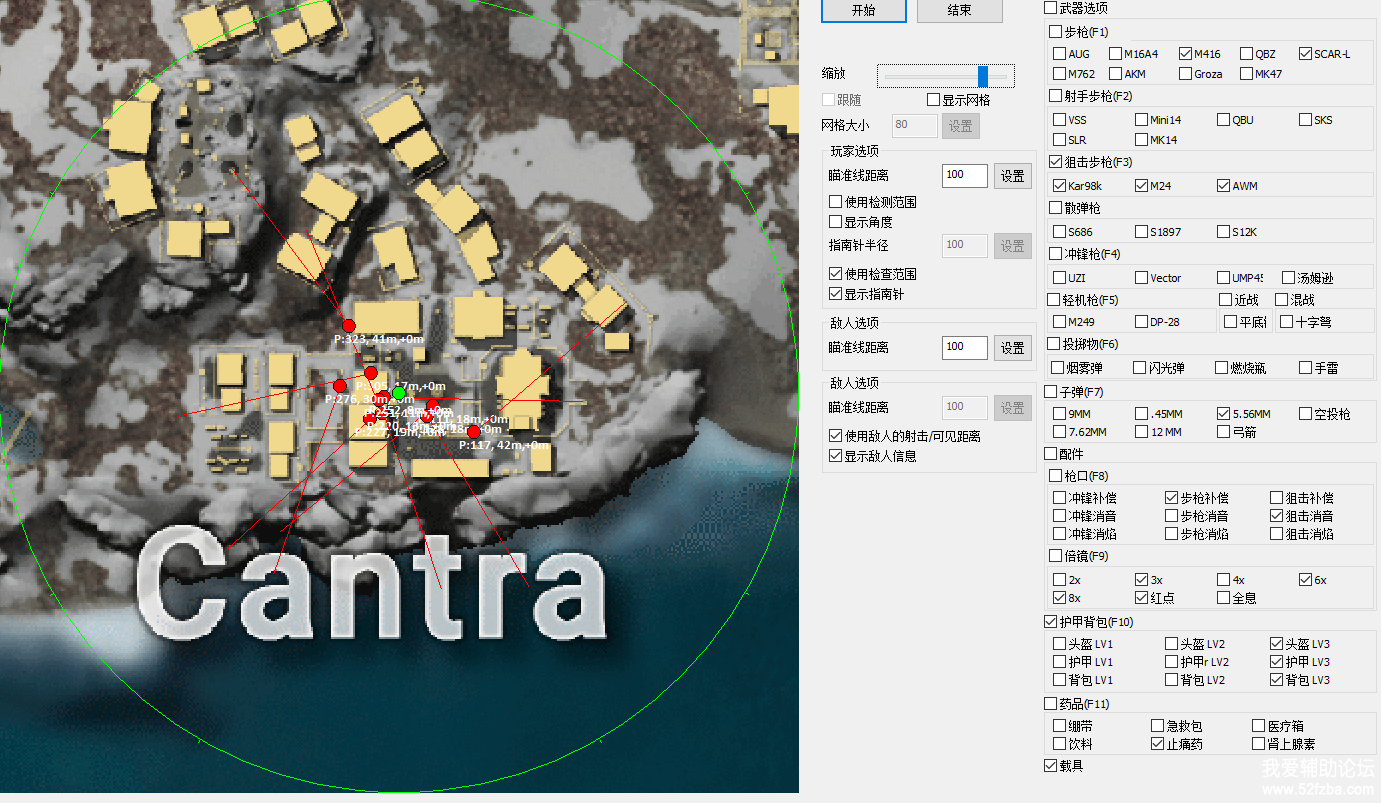Check the DP-28 checkbox
This screenshot has width=1381, height=803.
coord(1141,322)
